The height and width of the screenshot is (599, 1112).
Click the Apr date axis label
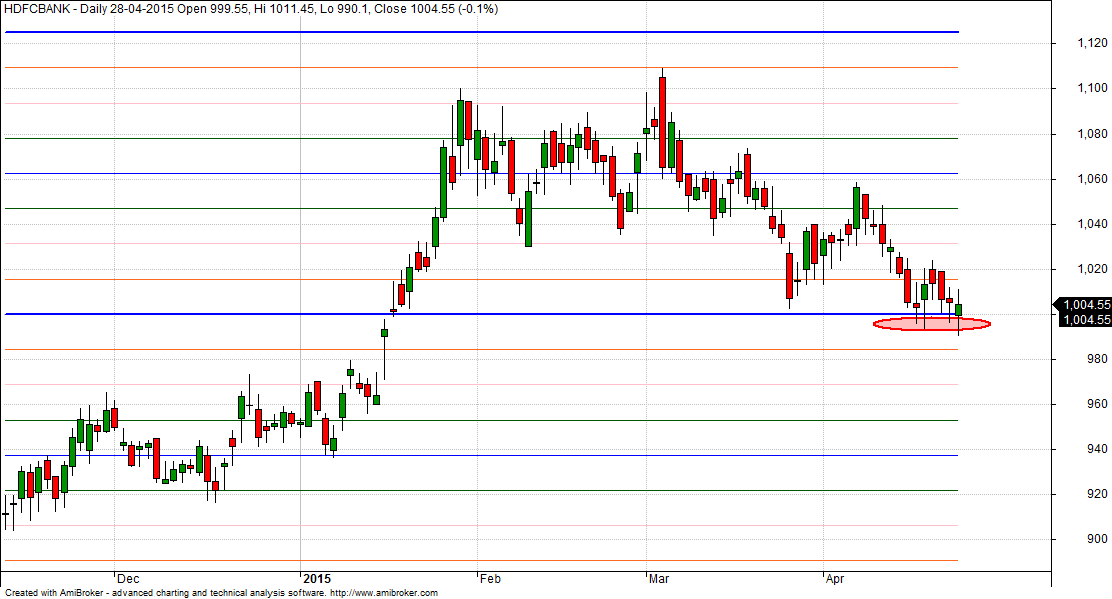835,579
